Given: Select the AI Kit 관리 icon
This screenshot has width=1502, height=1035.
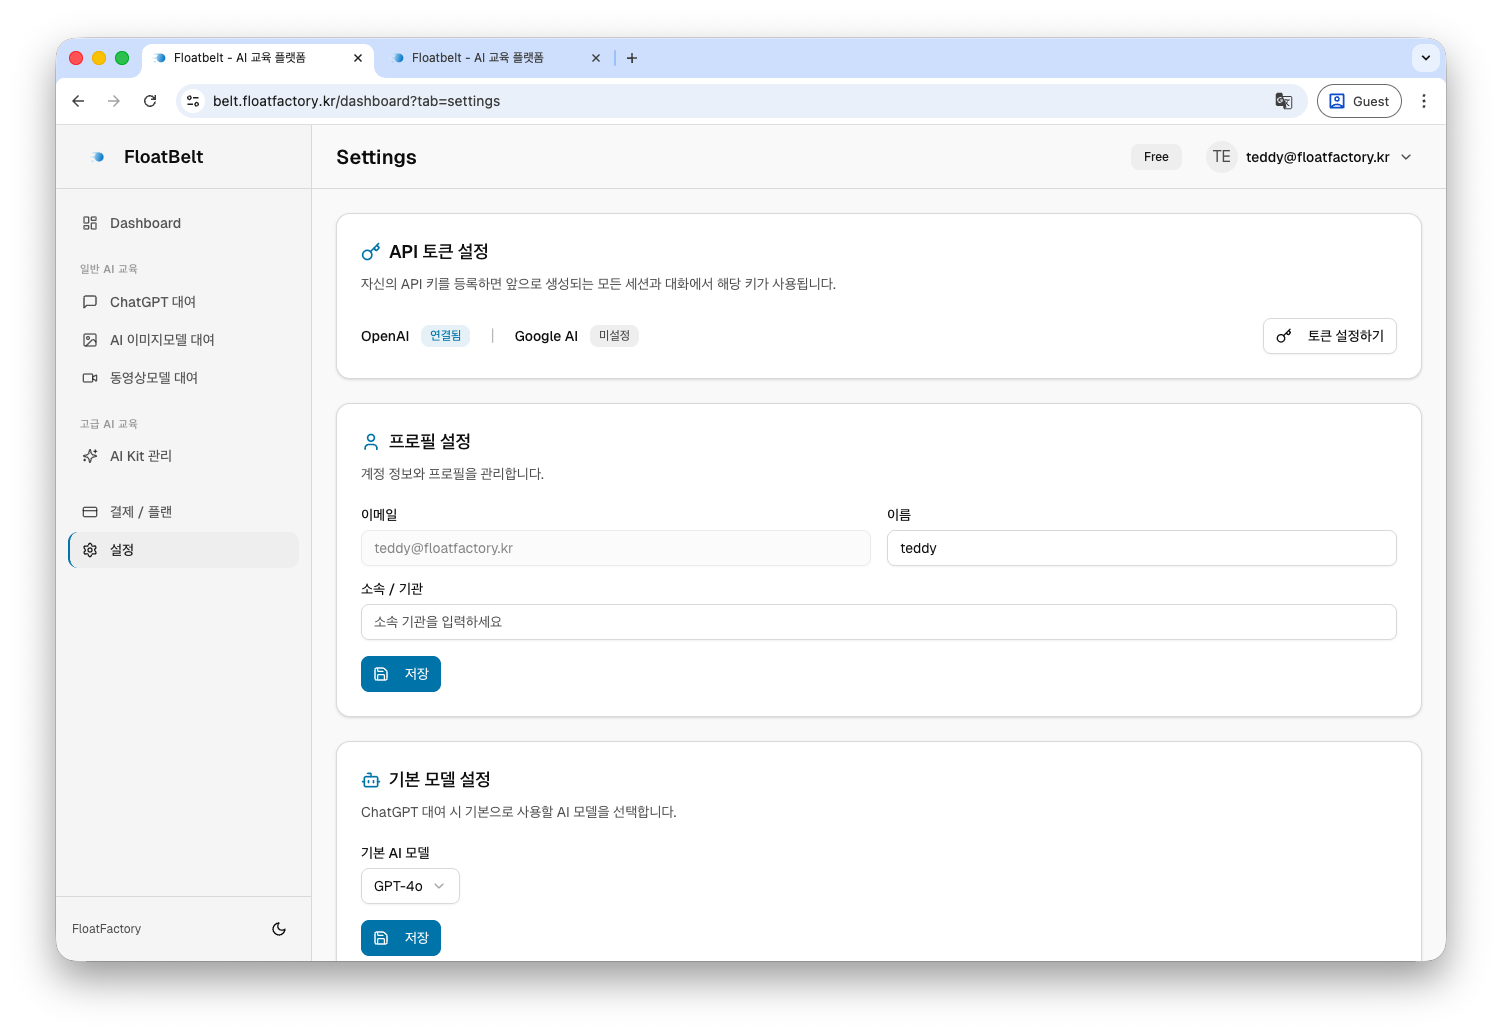Looking at the screenshot, I should (90, 456).
